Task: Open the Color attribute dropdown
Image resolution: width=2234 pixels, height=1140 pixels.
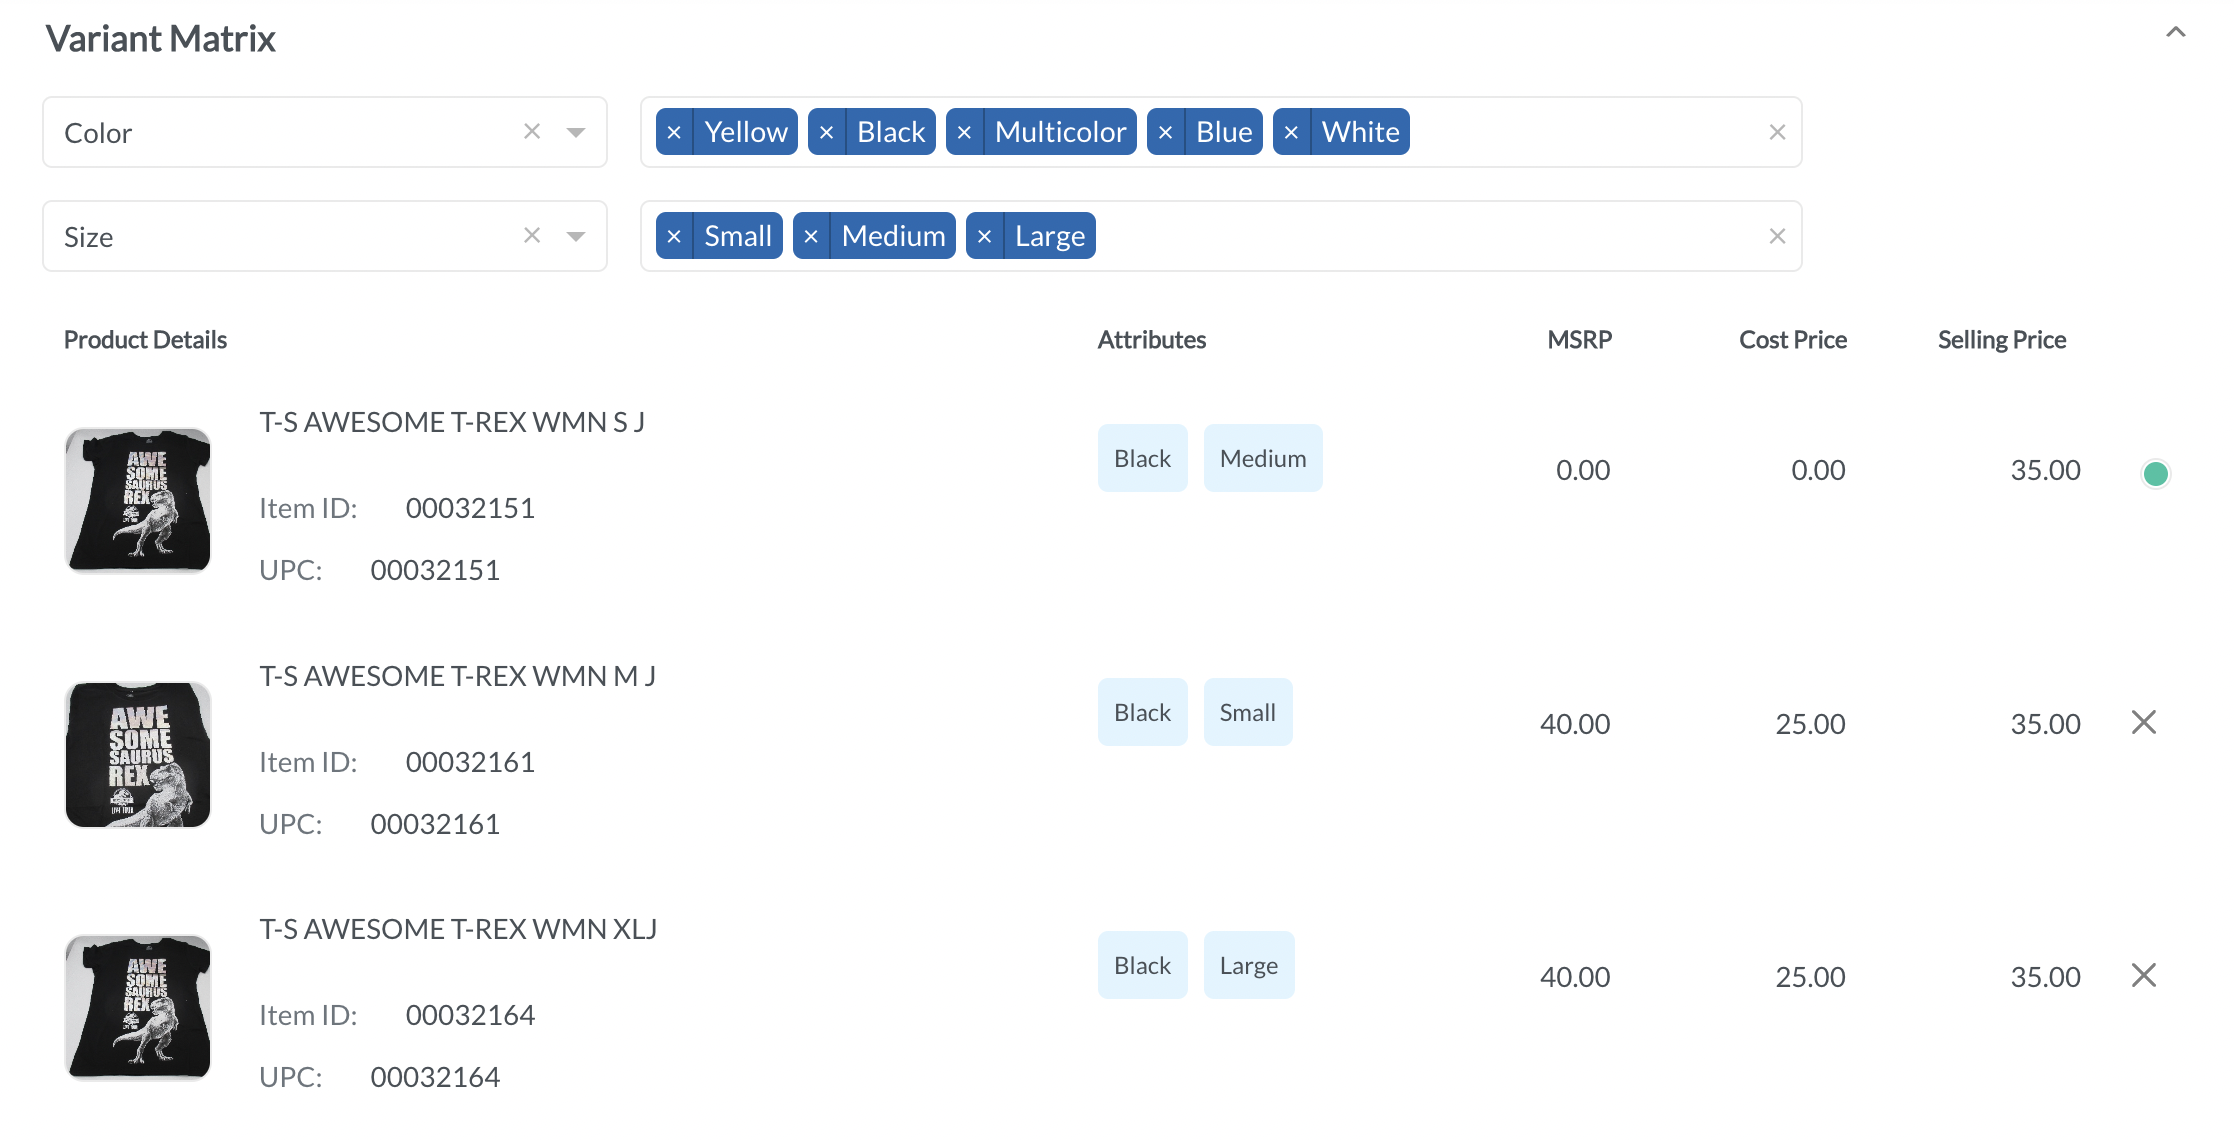Action: pos(576,132)
